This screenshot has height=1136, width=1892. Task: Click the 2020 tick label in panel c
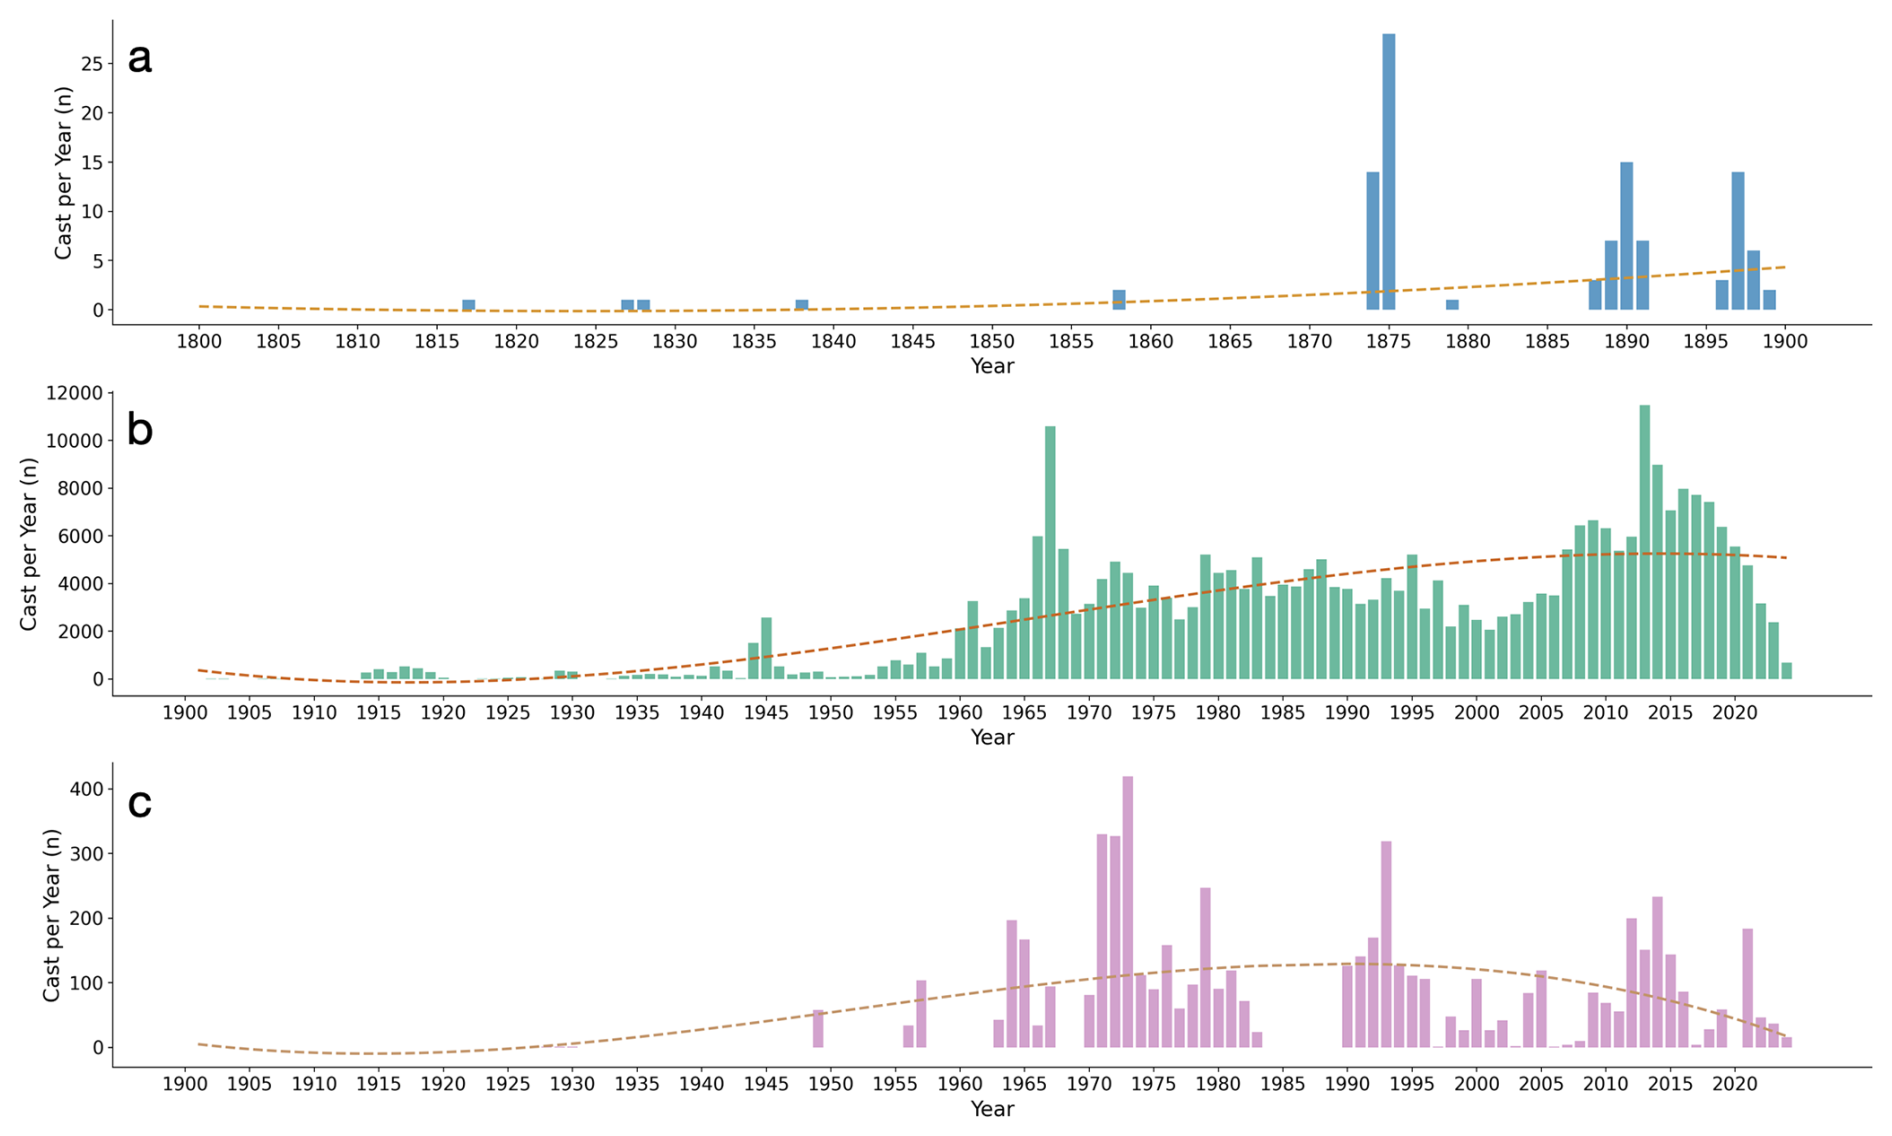[x=1734, y=1084]
